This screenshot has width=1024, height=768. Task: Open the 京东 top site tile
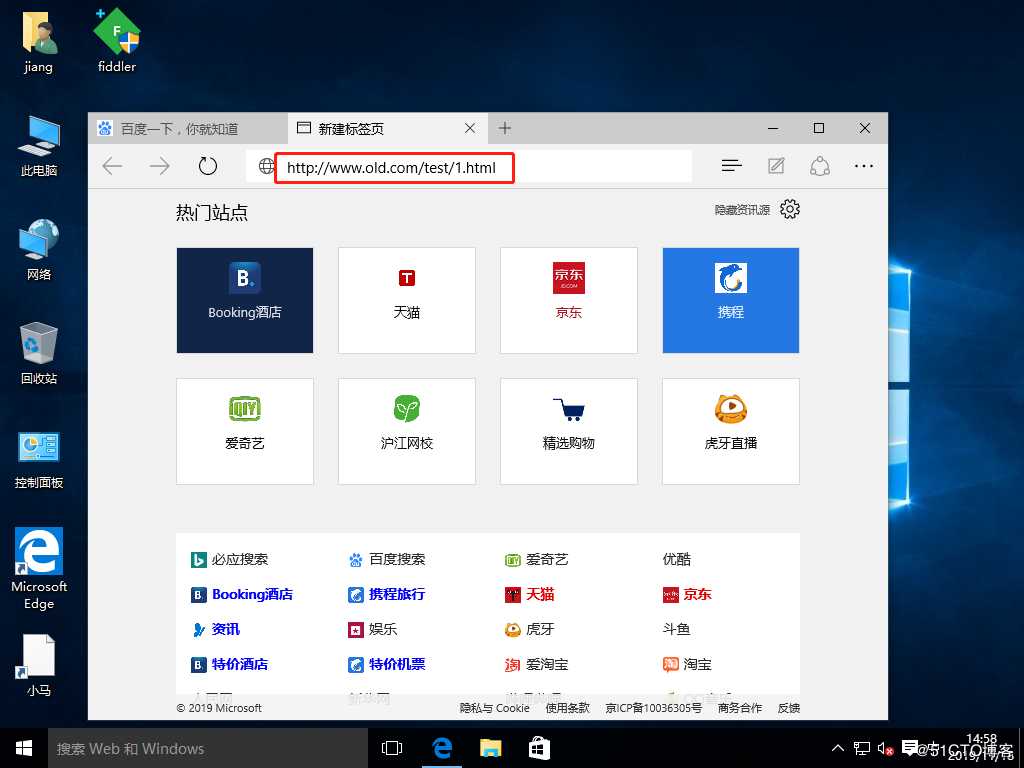(x=569, y=300)
